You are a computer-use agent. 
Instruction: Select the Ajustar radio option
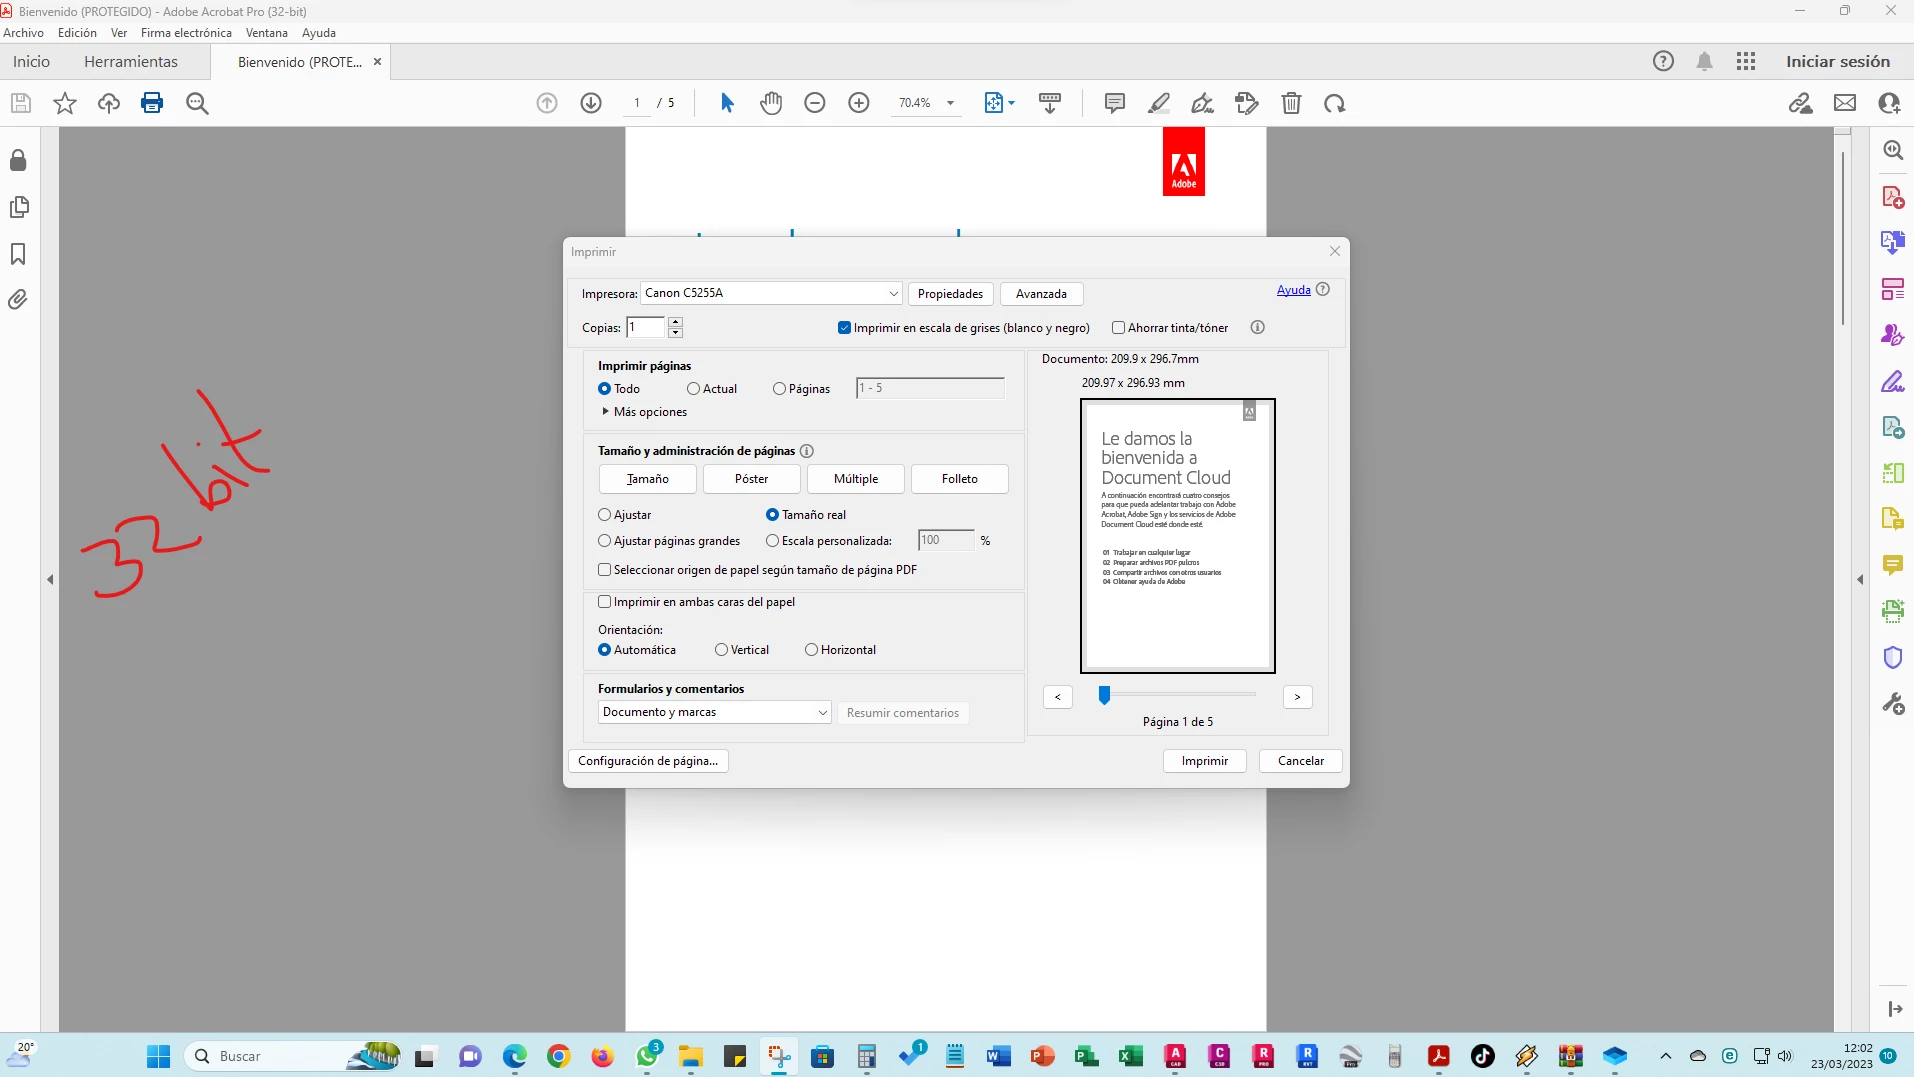(604, 515)
